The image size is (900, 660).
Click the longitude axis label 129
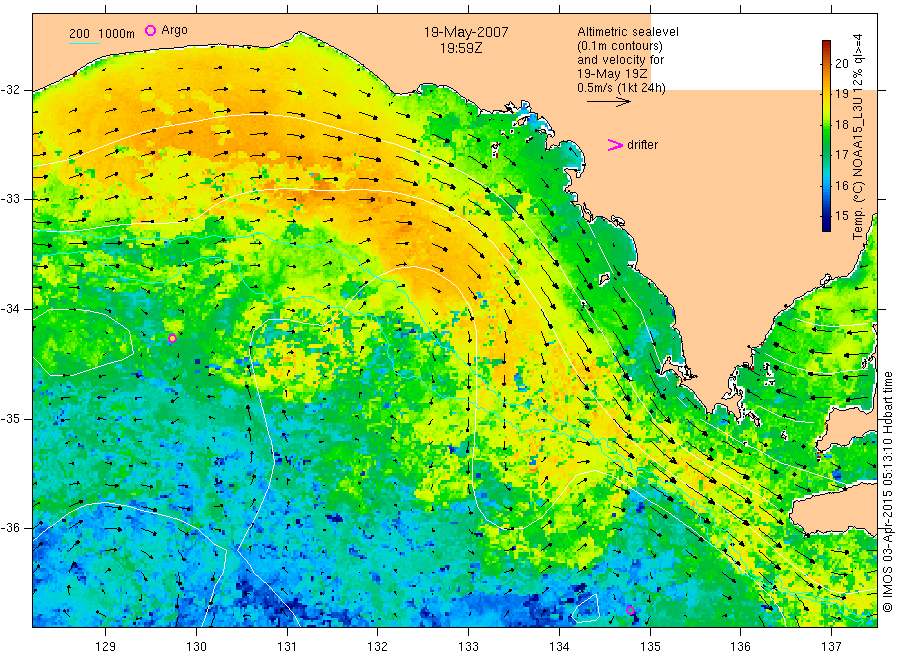(x=106, y=647)
